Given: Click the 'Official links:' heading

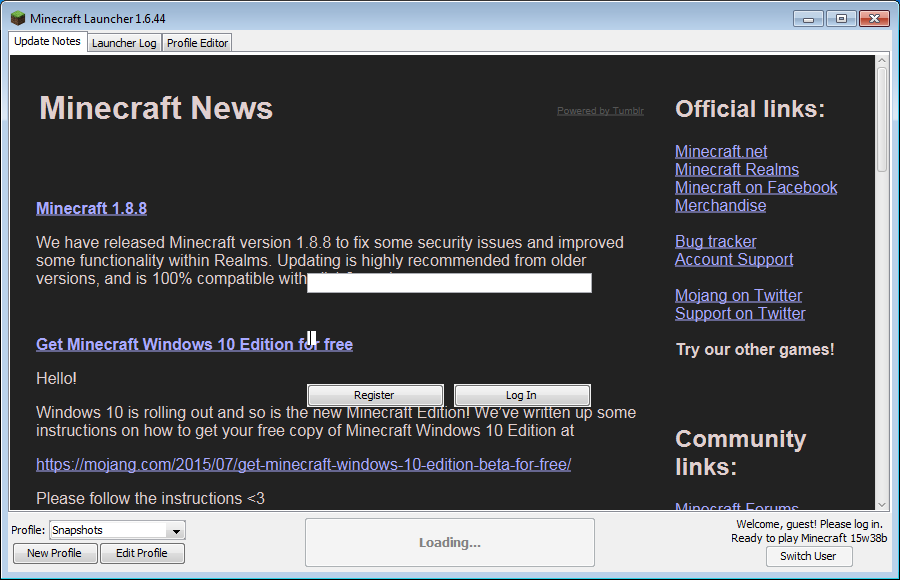Looking at the screenshot, I should pyautogui.click(x=750, y=109).
